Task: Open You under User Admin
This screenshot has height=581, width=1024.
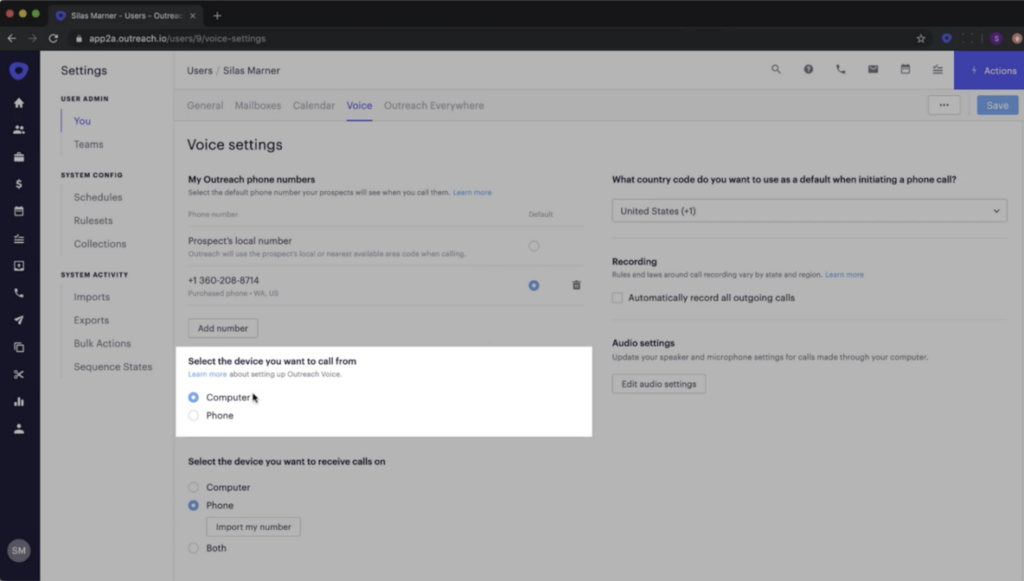Action: 82,121
